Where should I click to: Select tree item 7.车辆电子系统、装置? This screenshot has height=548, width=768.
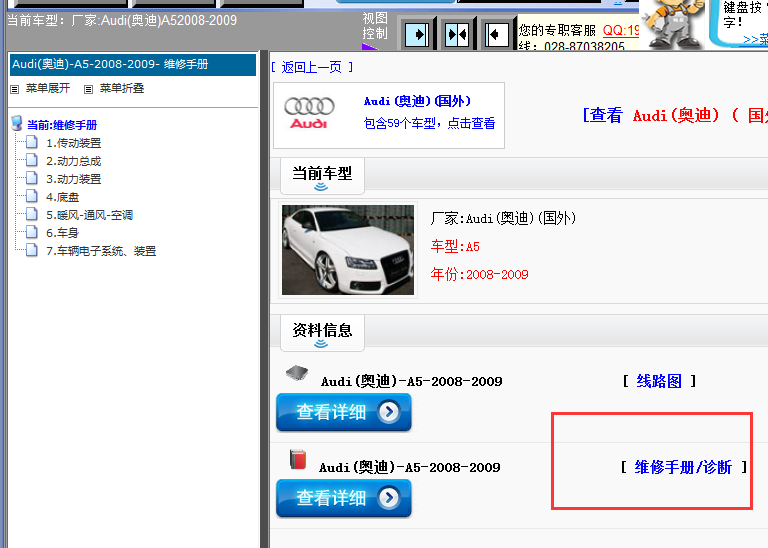point(101,251)
